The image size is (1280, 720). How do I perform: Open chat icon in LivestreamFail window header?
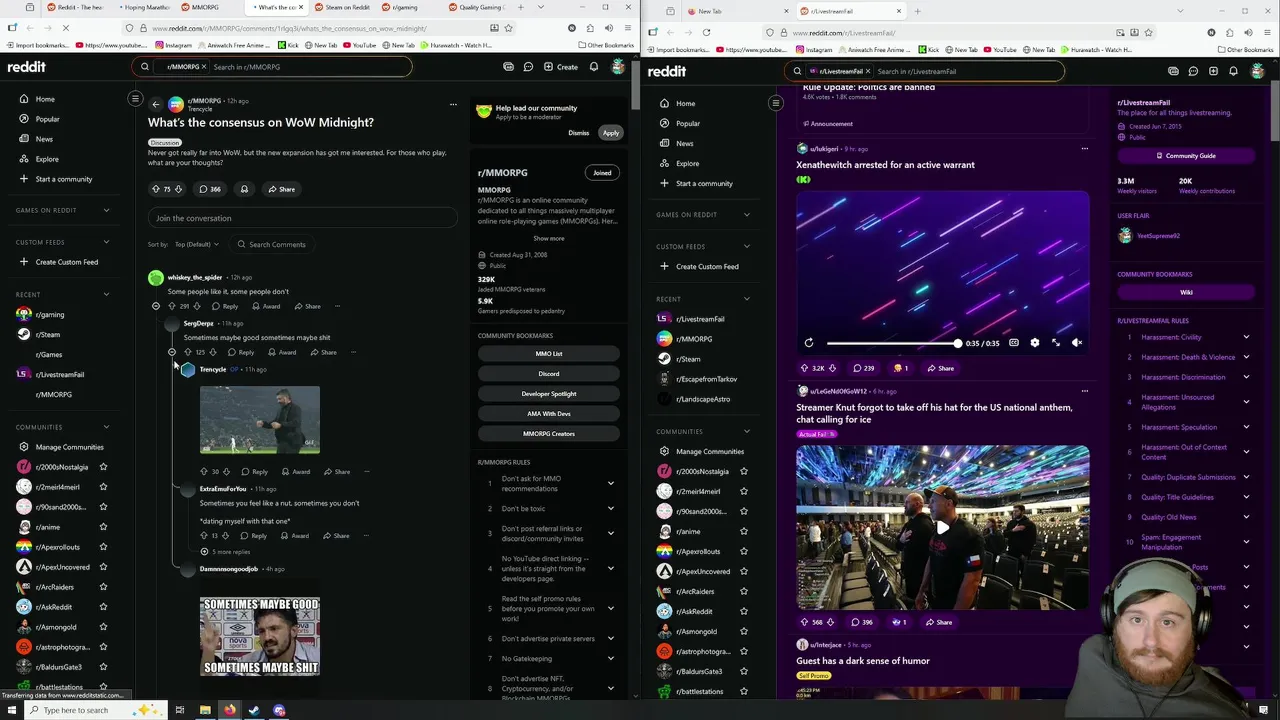point(1193,71)
